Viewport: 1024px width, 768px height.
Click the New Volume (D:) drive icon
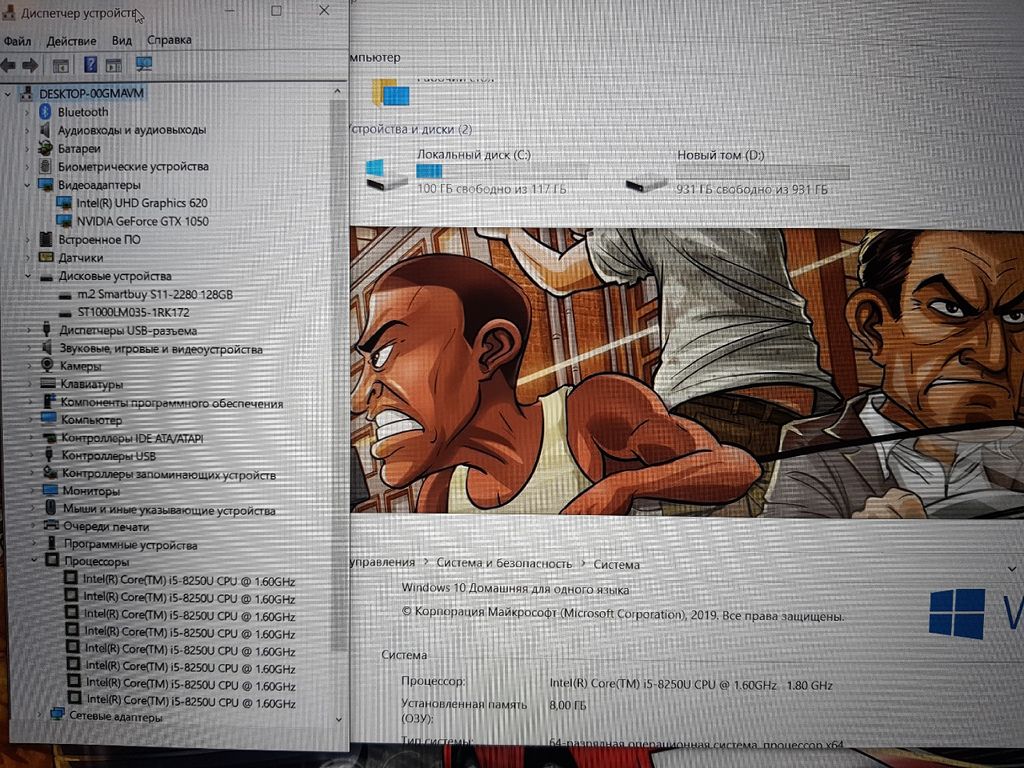646,183
